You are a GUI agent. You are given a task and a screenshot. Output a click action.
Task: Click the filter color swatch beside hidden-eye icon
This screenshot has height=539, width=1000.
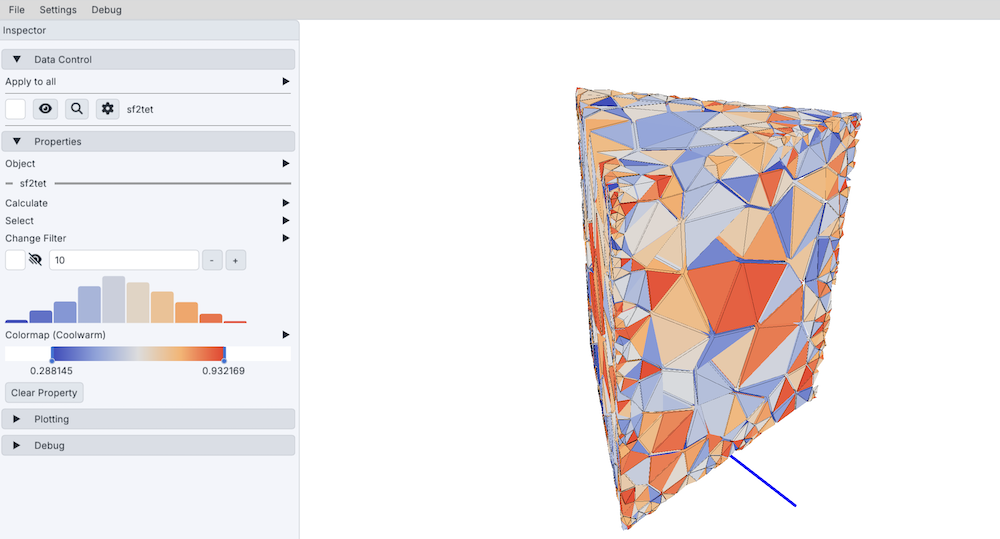[15, 260]
